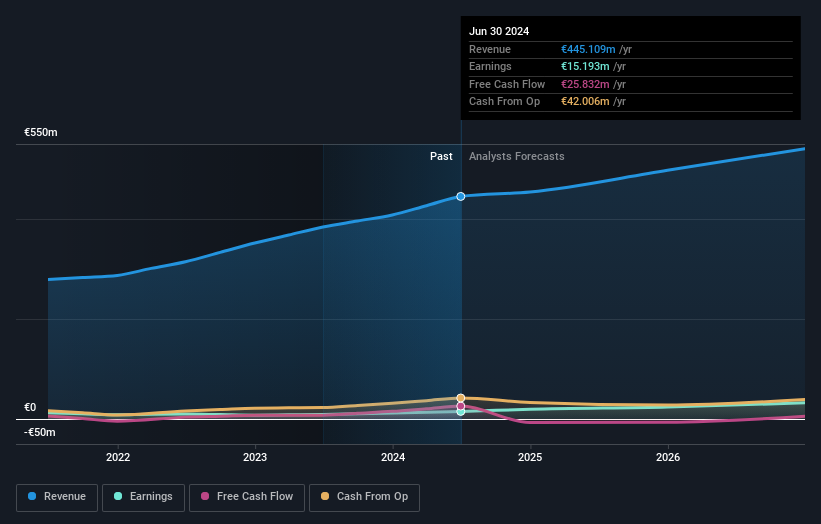
Task: Hide the Earnings series via legend
Action: [142, 497]
